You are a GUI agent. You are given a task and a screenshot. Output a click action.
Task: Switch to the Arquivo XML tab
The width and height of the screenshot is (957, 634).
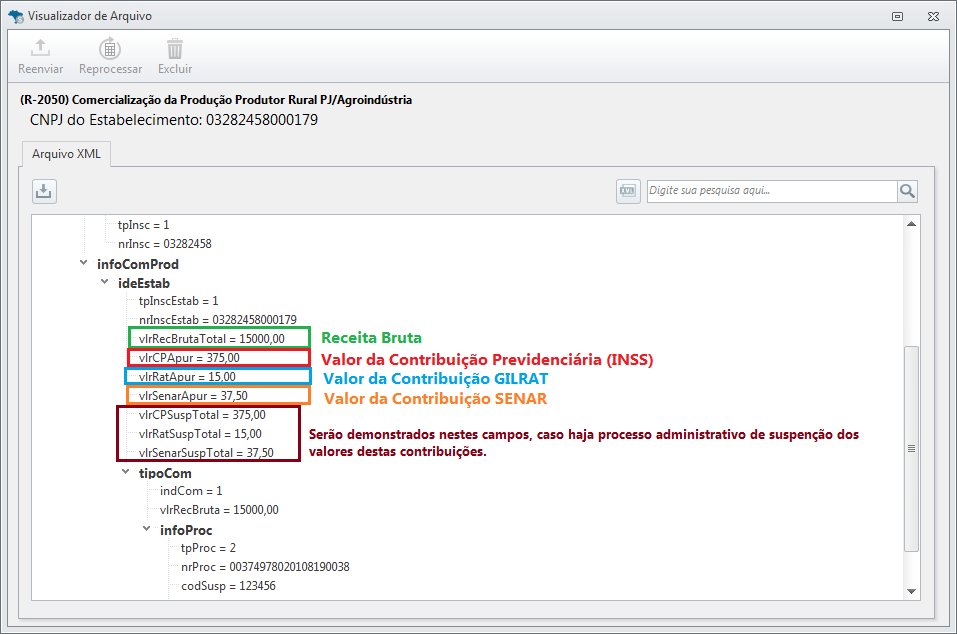(66, 154)
